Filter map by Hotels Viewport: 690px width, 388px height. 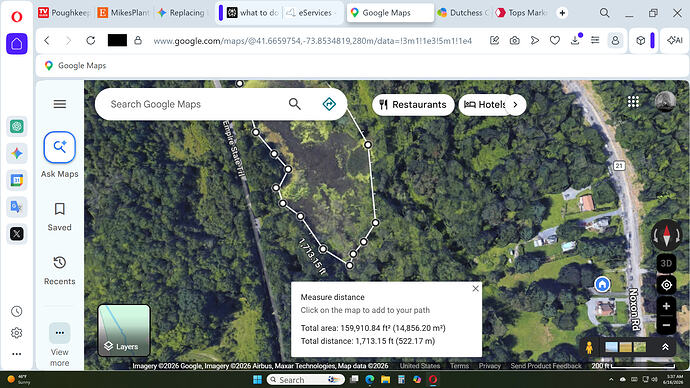tap(485, 105)
